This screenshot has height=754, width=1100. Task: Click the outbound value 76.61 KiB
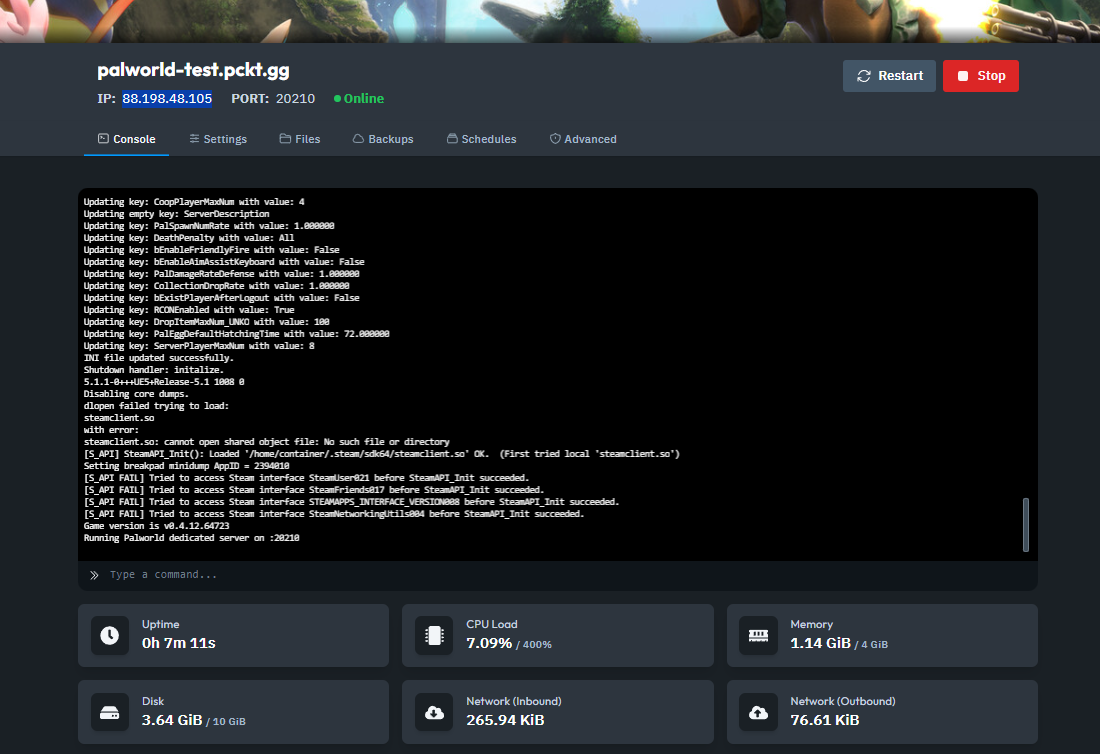[x=824, y=720]
